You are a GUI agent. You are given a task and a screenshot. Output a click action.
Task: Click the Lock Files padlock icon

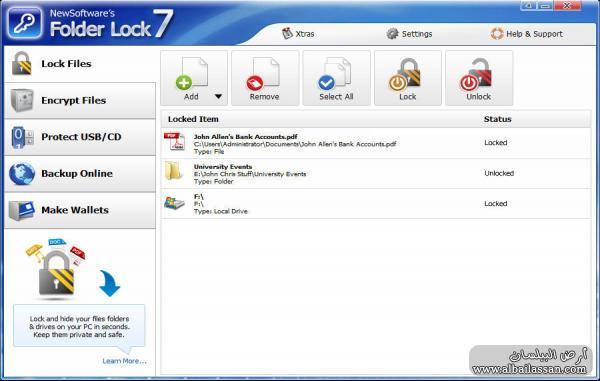coord(21,63)
